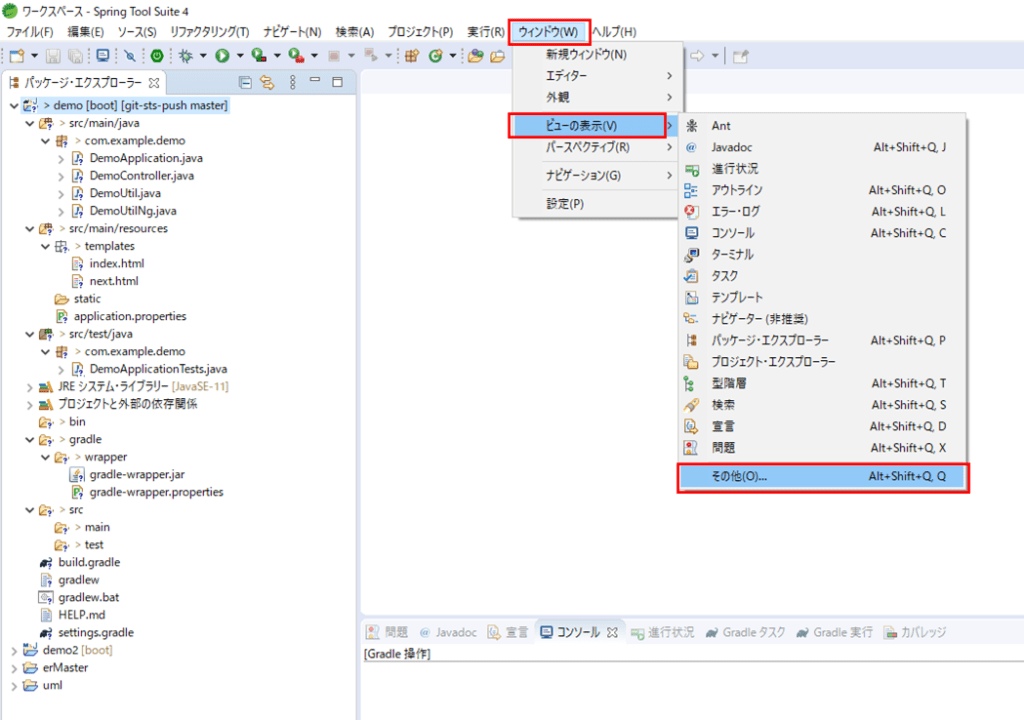Close the Package Explorer tab
Viewport: 1024px width, 720px height.
tap(154, 83)
